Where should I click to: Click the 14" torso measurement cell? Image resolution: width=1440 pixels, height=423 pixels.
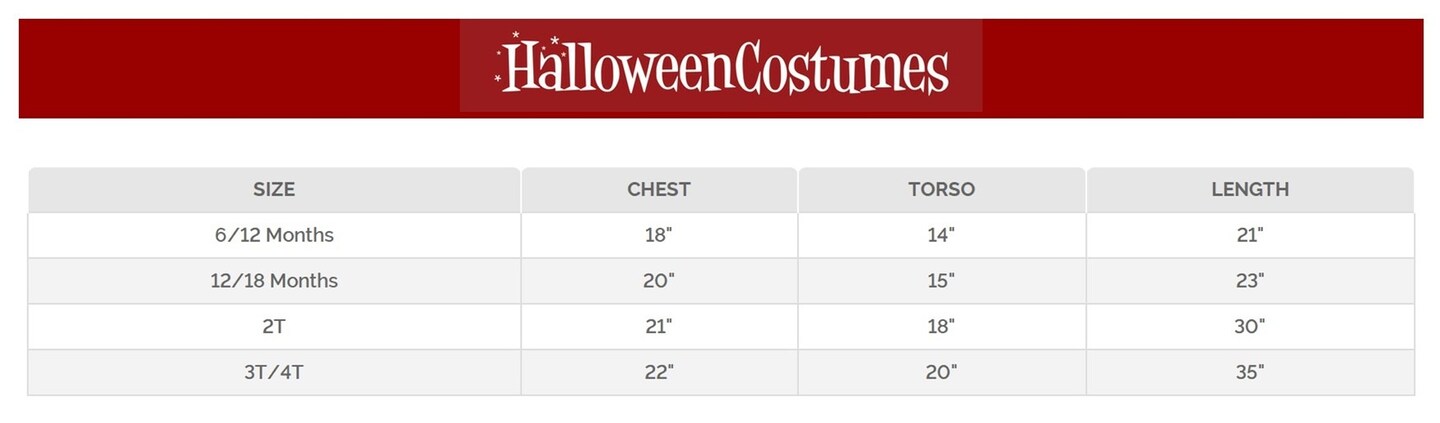pyautogui.click(x=941, y=235)
